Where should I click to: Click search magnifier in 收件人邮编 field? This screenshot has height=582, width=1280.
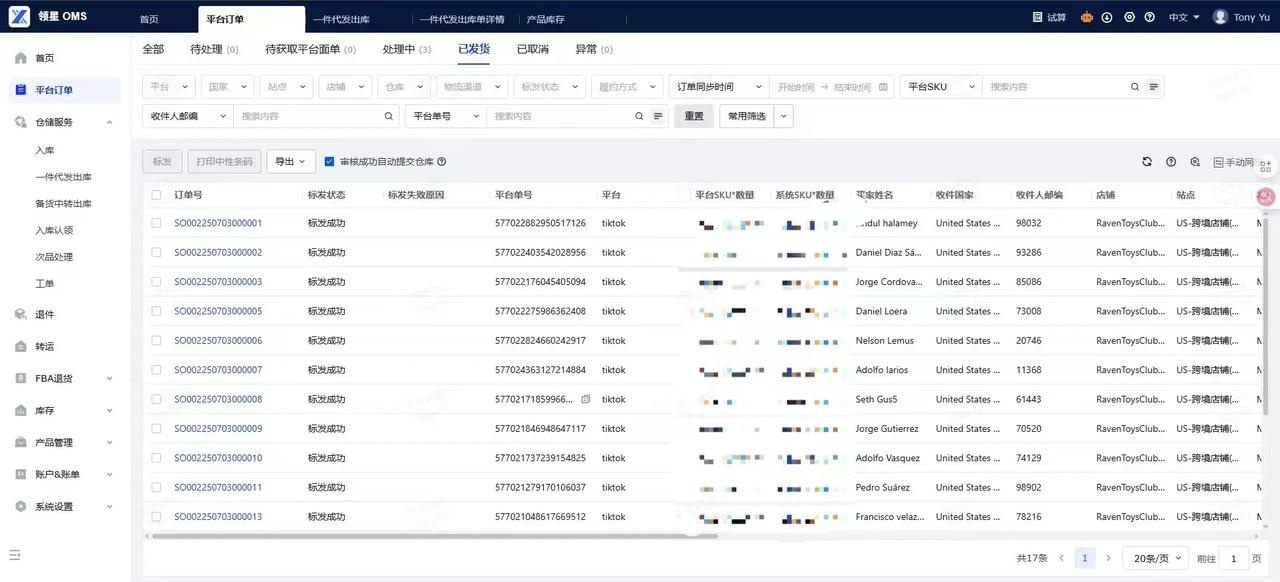tap(390, 116)
